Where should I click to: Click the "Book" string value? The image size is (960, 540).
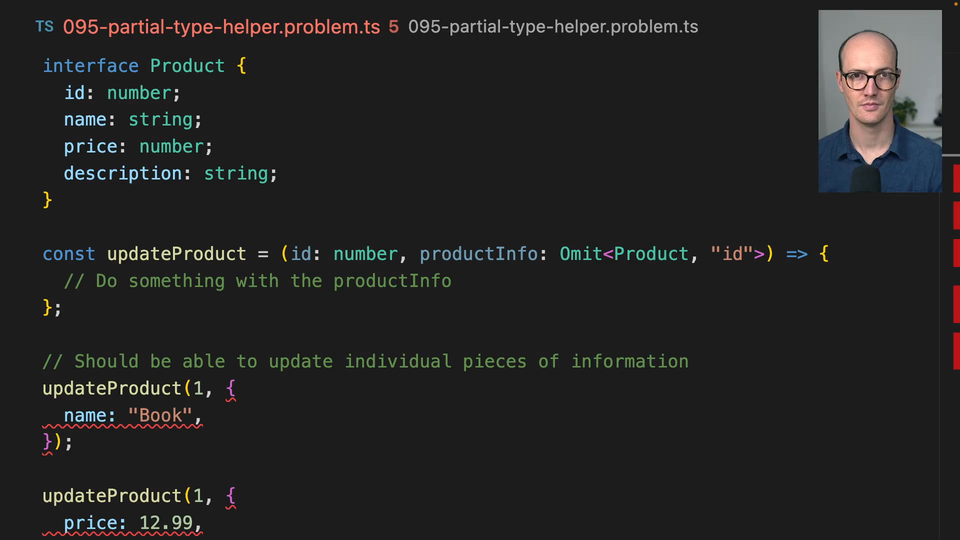(x=159, y=415)
